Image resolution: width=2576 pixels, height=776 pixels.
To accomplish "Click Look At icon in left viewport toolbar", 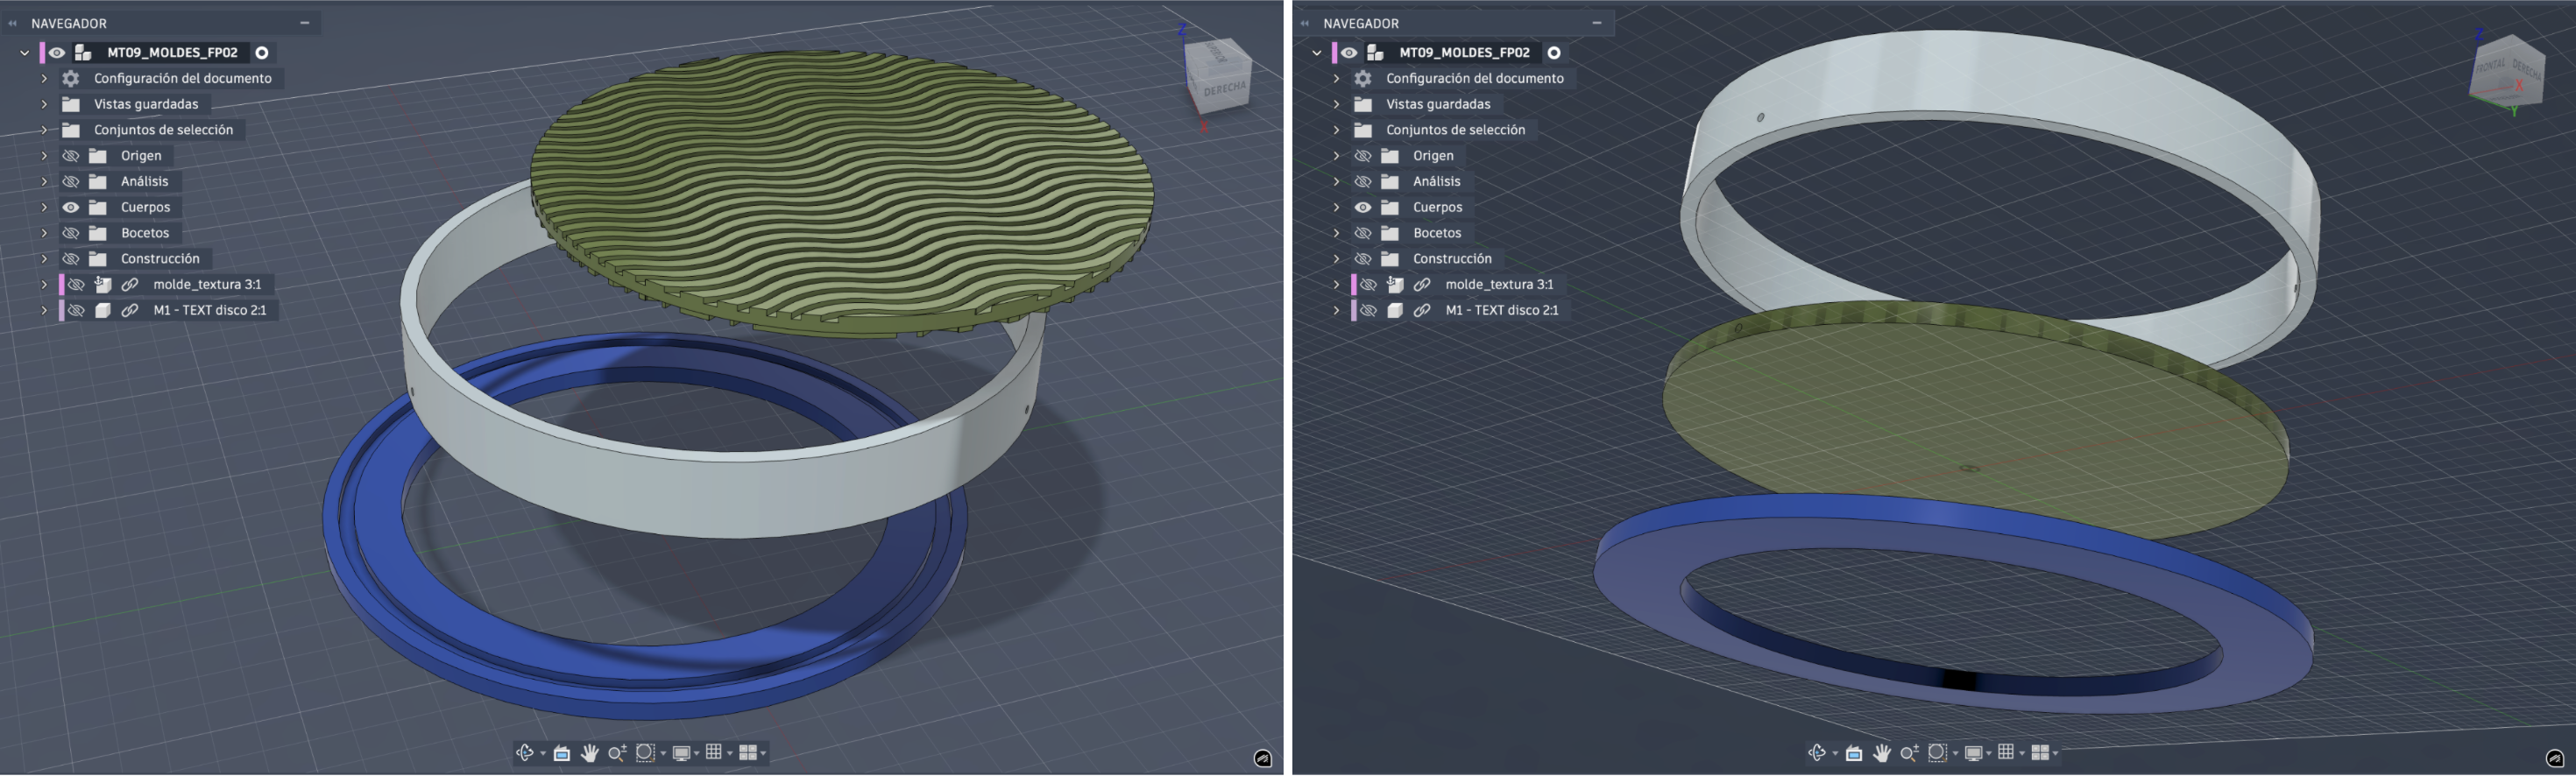I will coord(561,753).
